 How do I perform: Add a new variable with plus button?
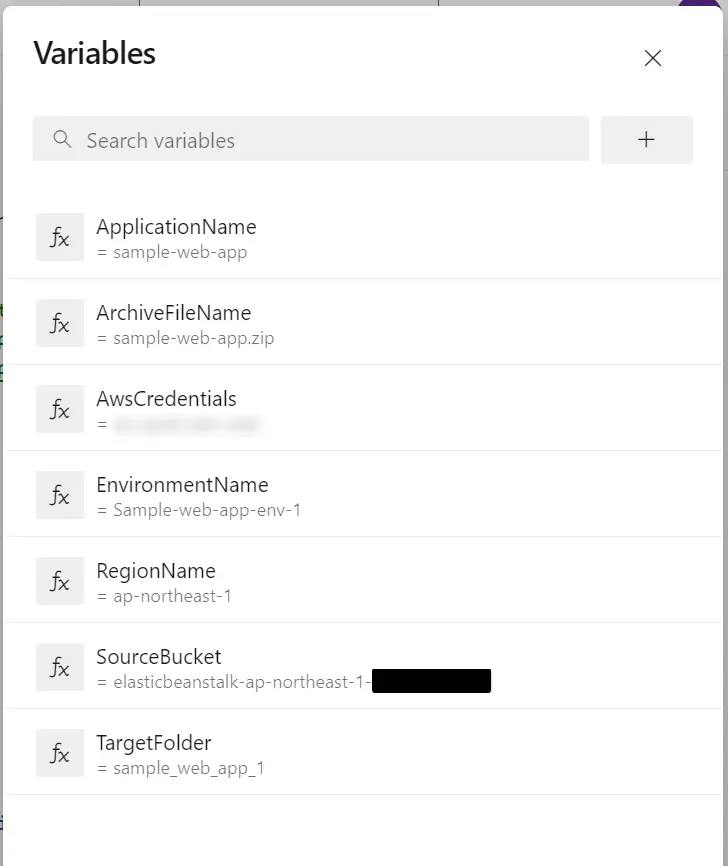[646, 139]
